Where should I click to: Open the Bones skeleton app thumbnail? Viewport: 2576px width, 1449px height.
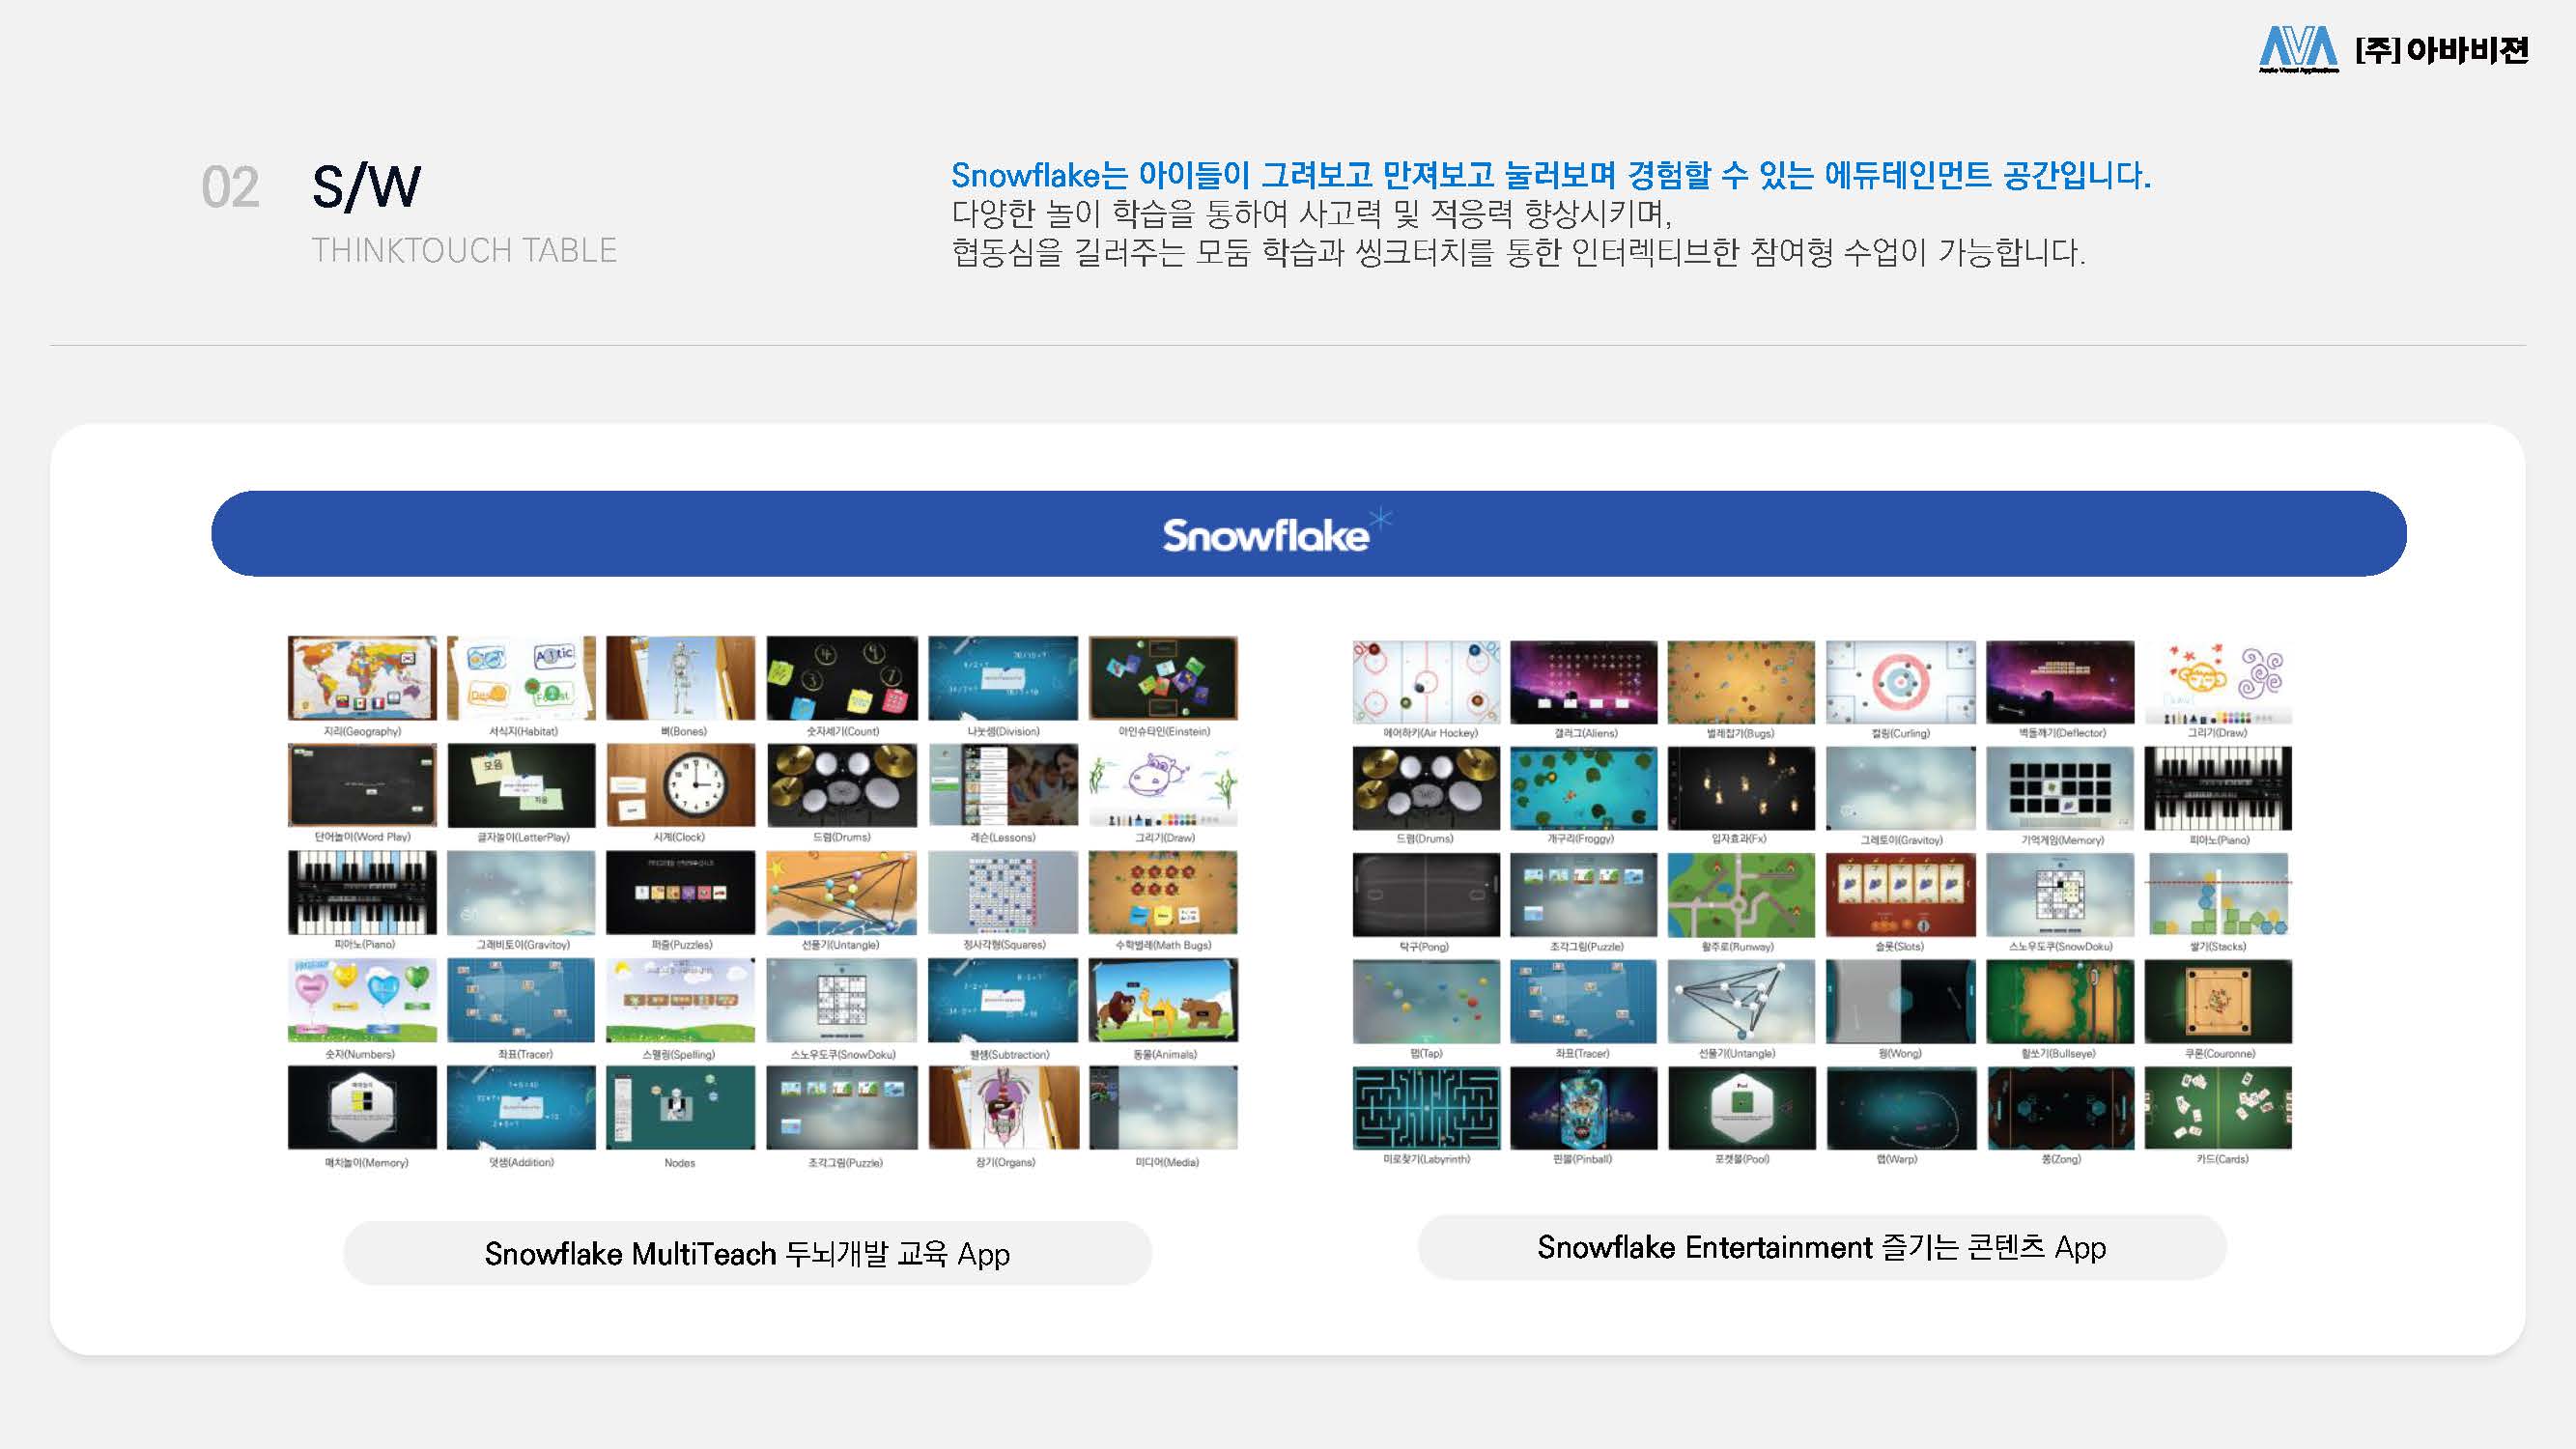pyautogui.click(x=681, y=678)
